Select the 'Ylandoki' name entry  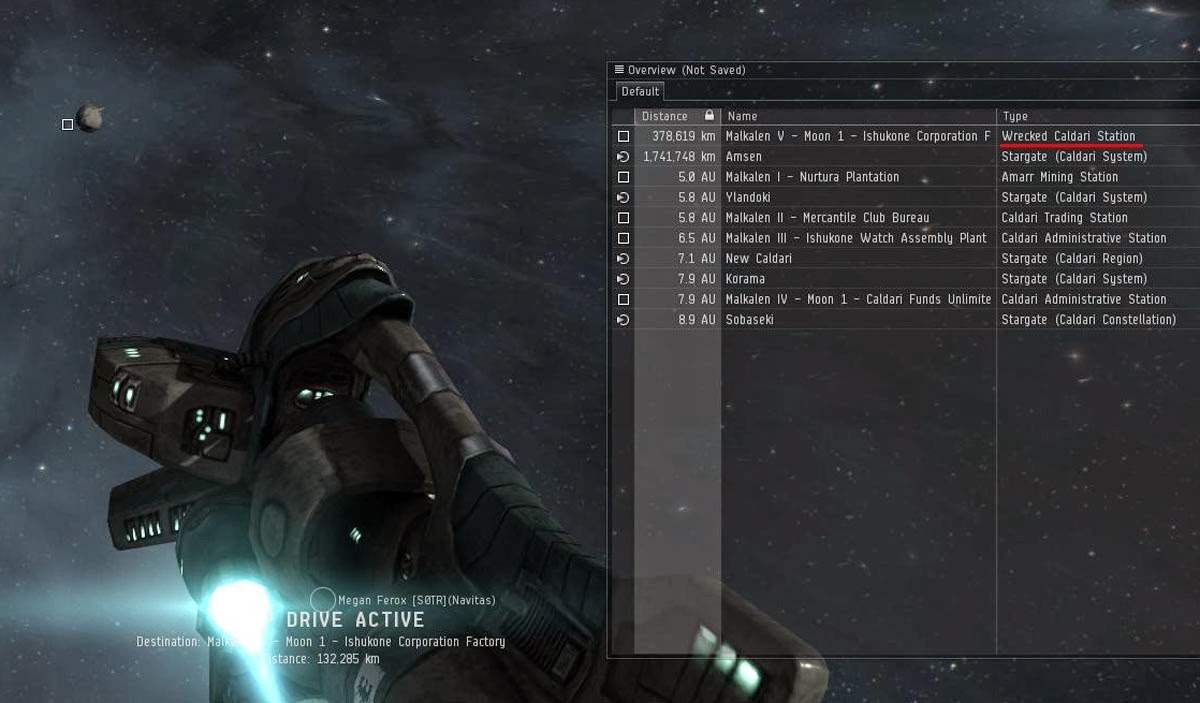(748, 197)
